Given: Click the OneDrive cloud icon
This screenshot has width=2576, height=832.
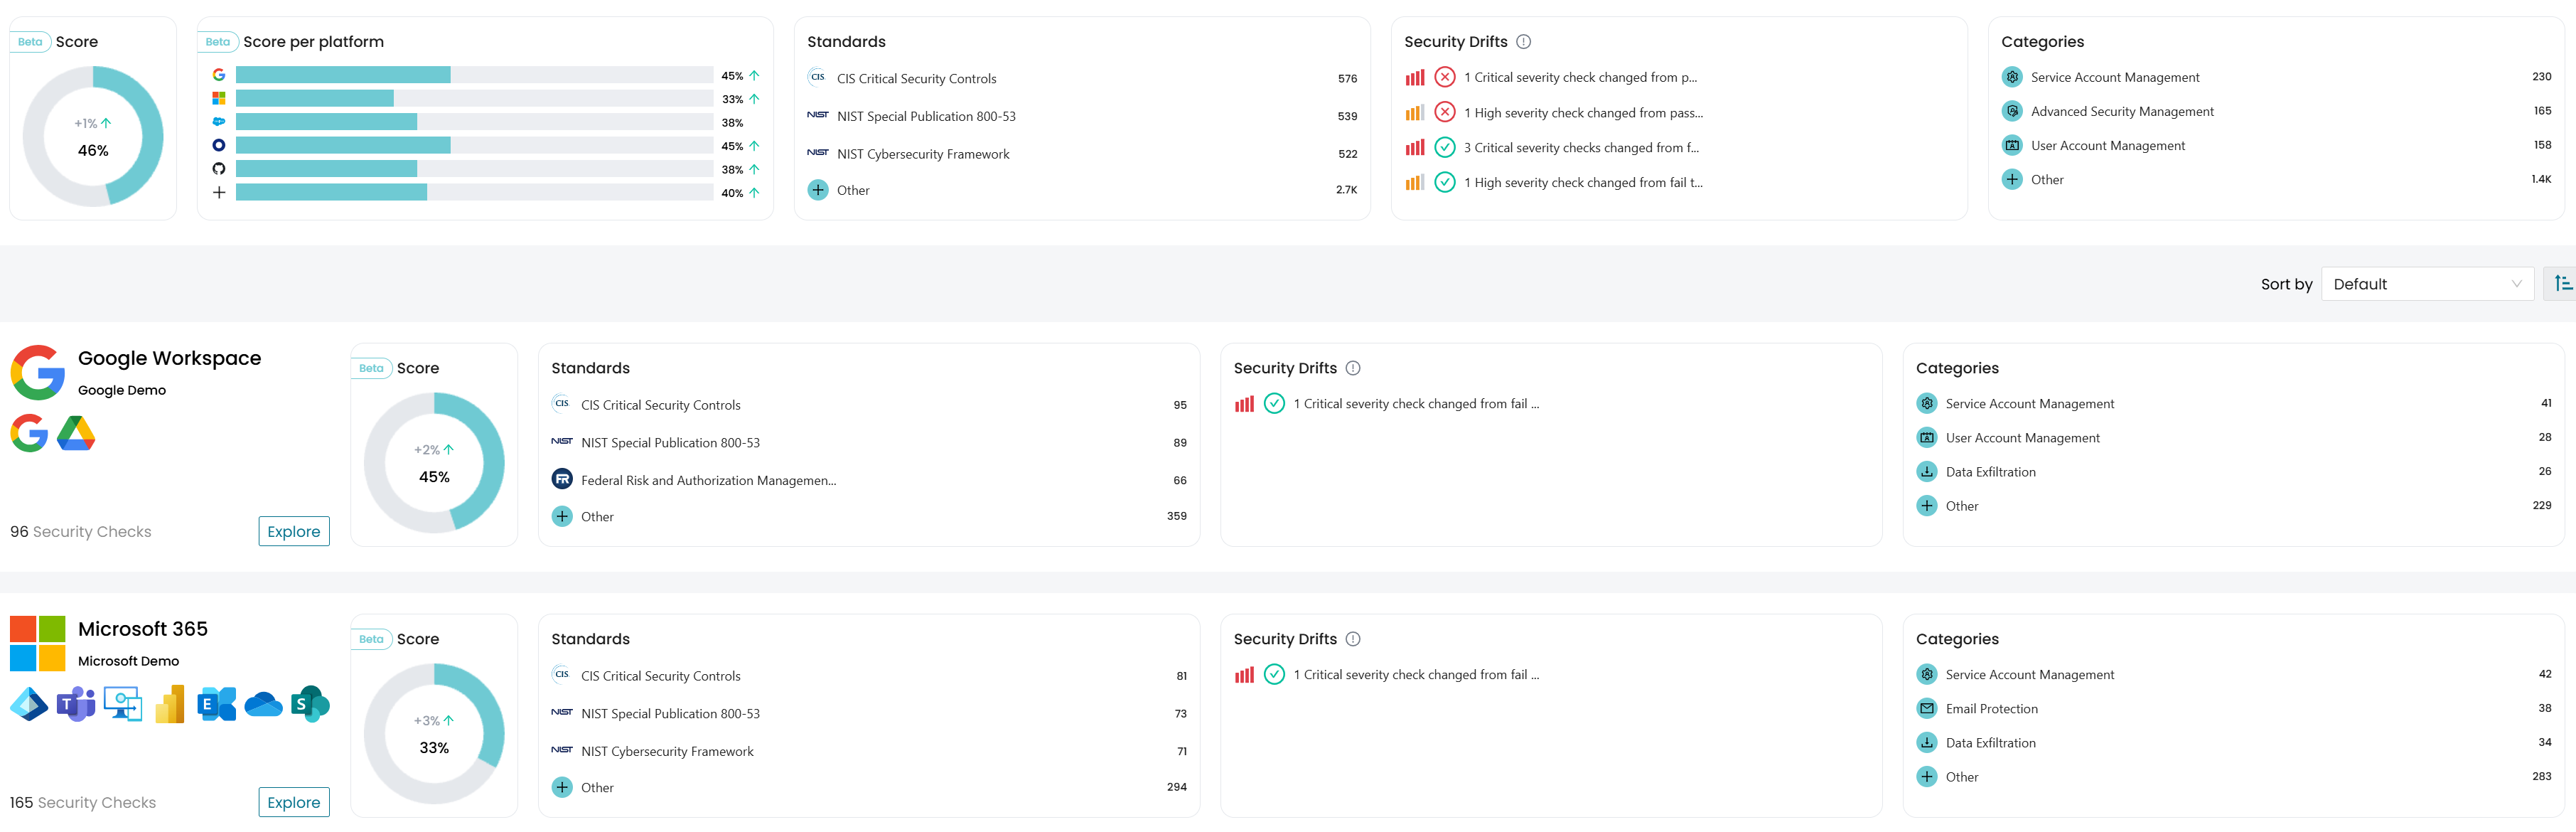Looking at the screenshot, I should tap(263, 705).
